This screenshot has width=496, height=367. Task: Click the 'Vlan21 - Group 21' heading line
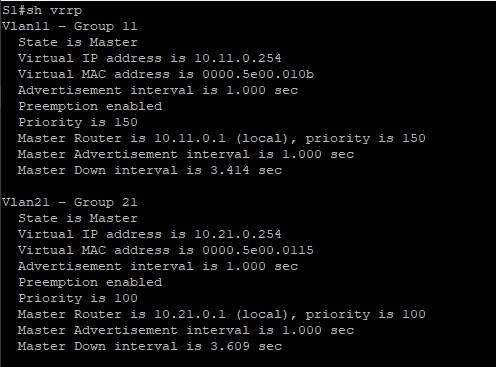tap(70, 202)
